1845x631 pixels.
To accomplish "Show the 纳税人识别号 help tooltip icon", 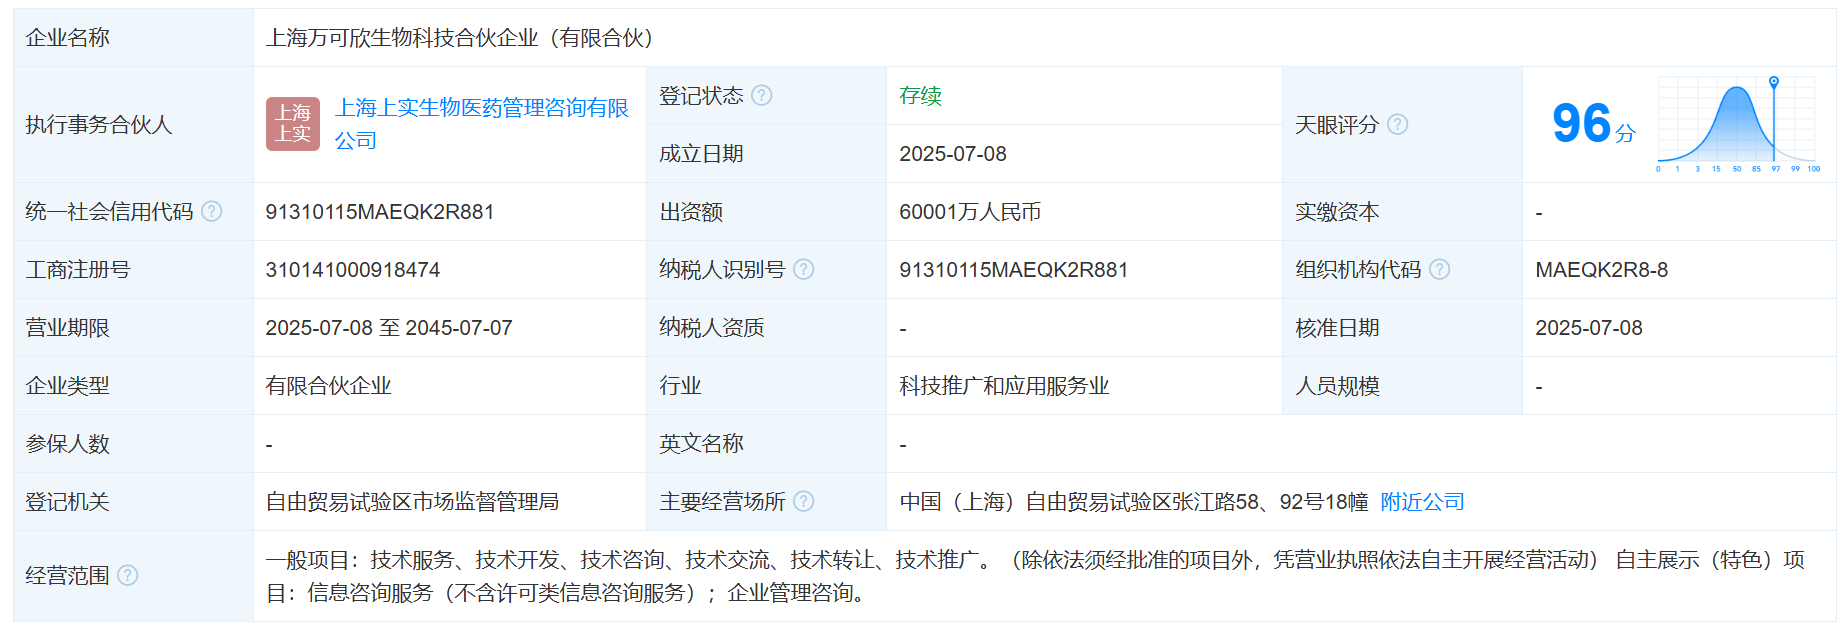I will click(x=804, y=269).
